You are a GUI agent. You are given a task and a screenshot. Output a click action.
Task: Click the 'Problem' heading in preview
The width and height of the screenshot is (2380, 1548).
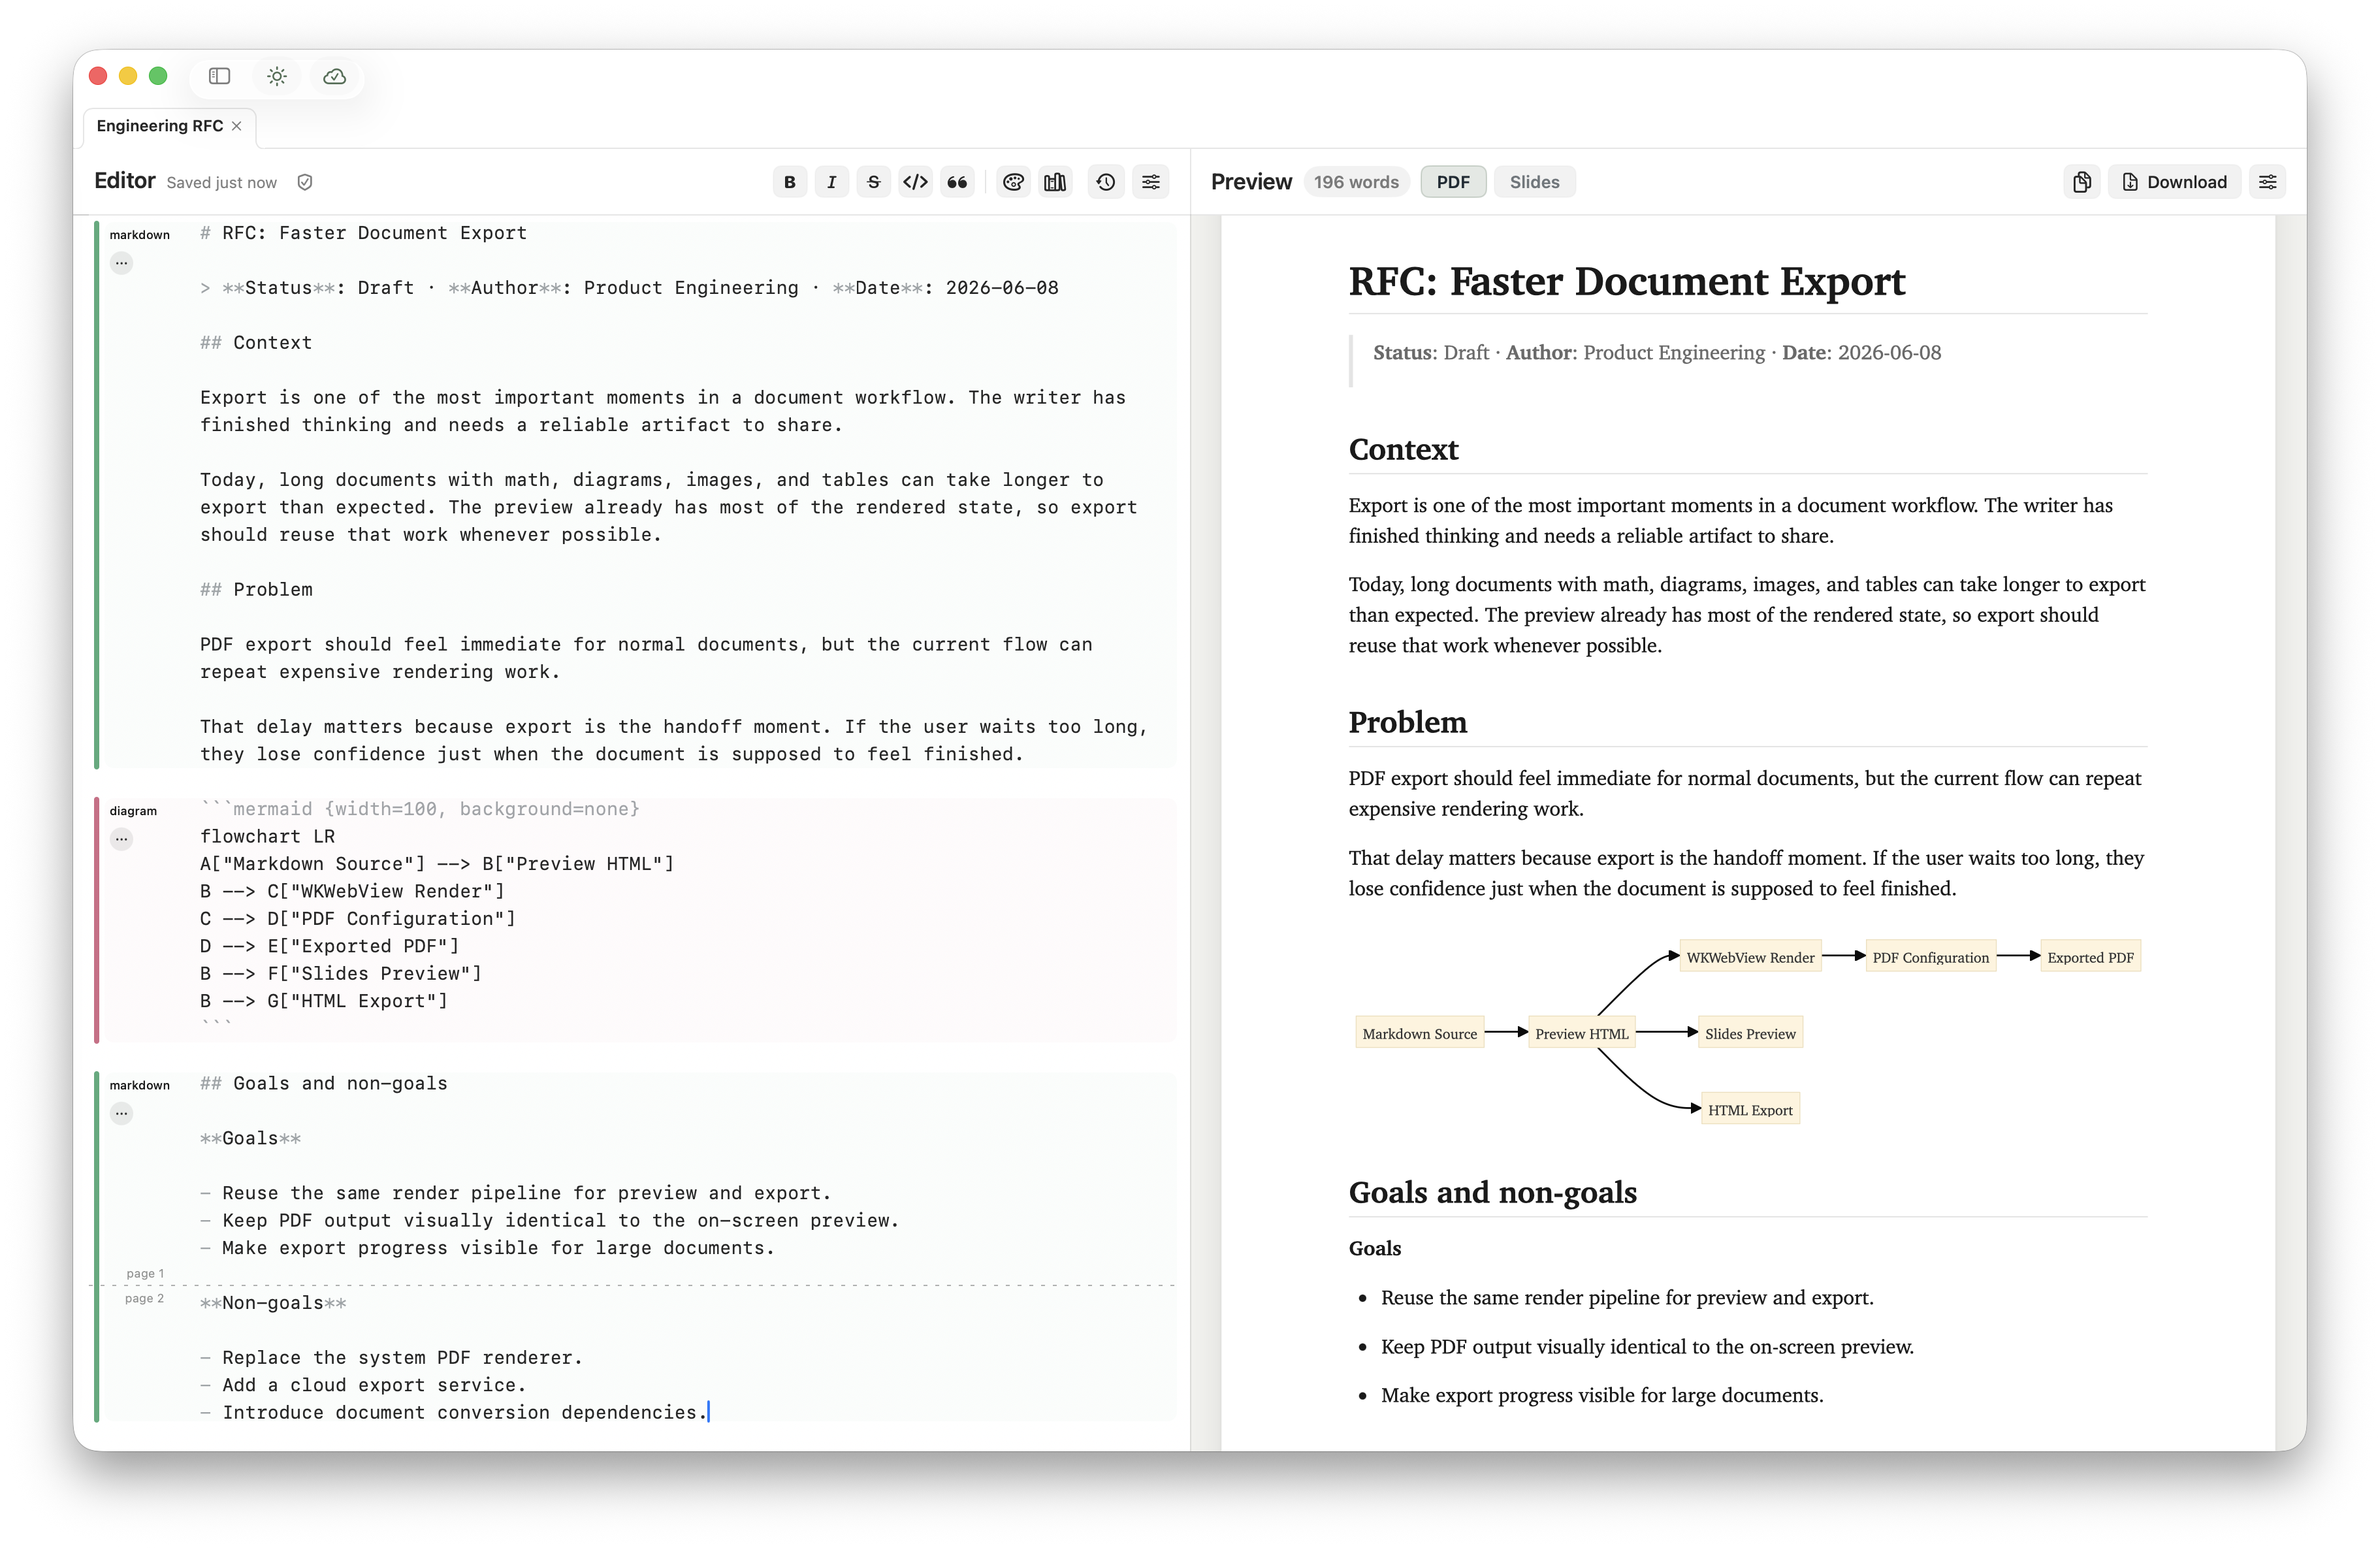click(x=1407, y=722)
